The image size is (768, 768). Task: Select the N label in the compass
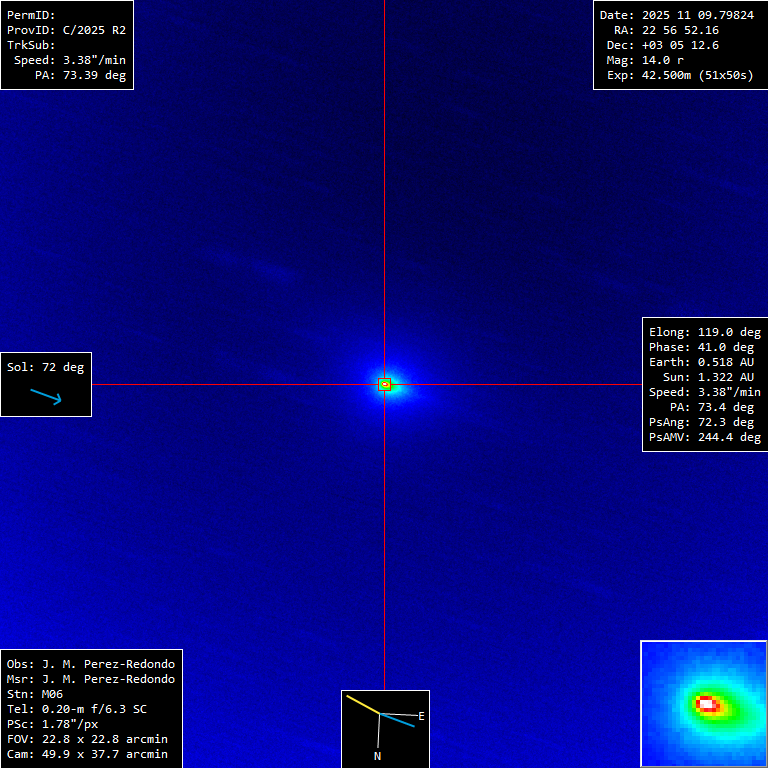[377, 756]
